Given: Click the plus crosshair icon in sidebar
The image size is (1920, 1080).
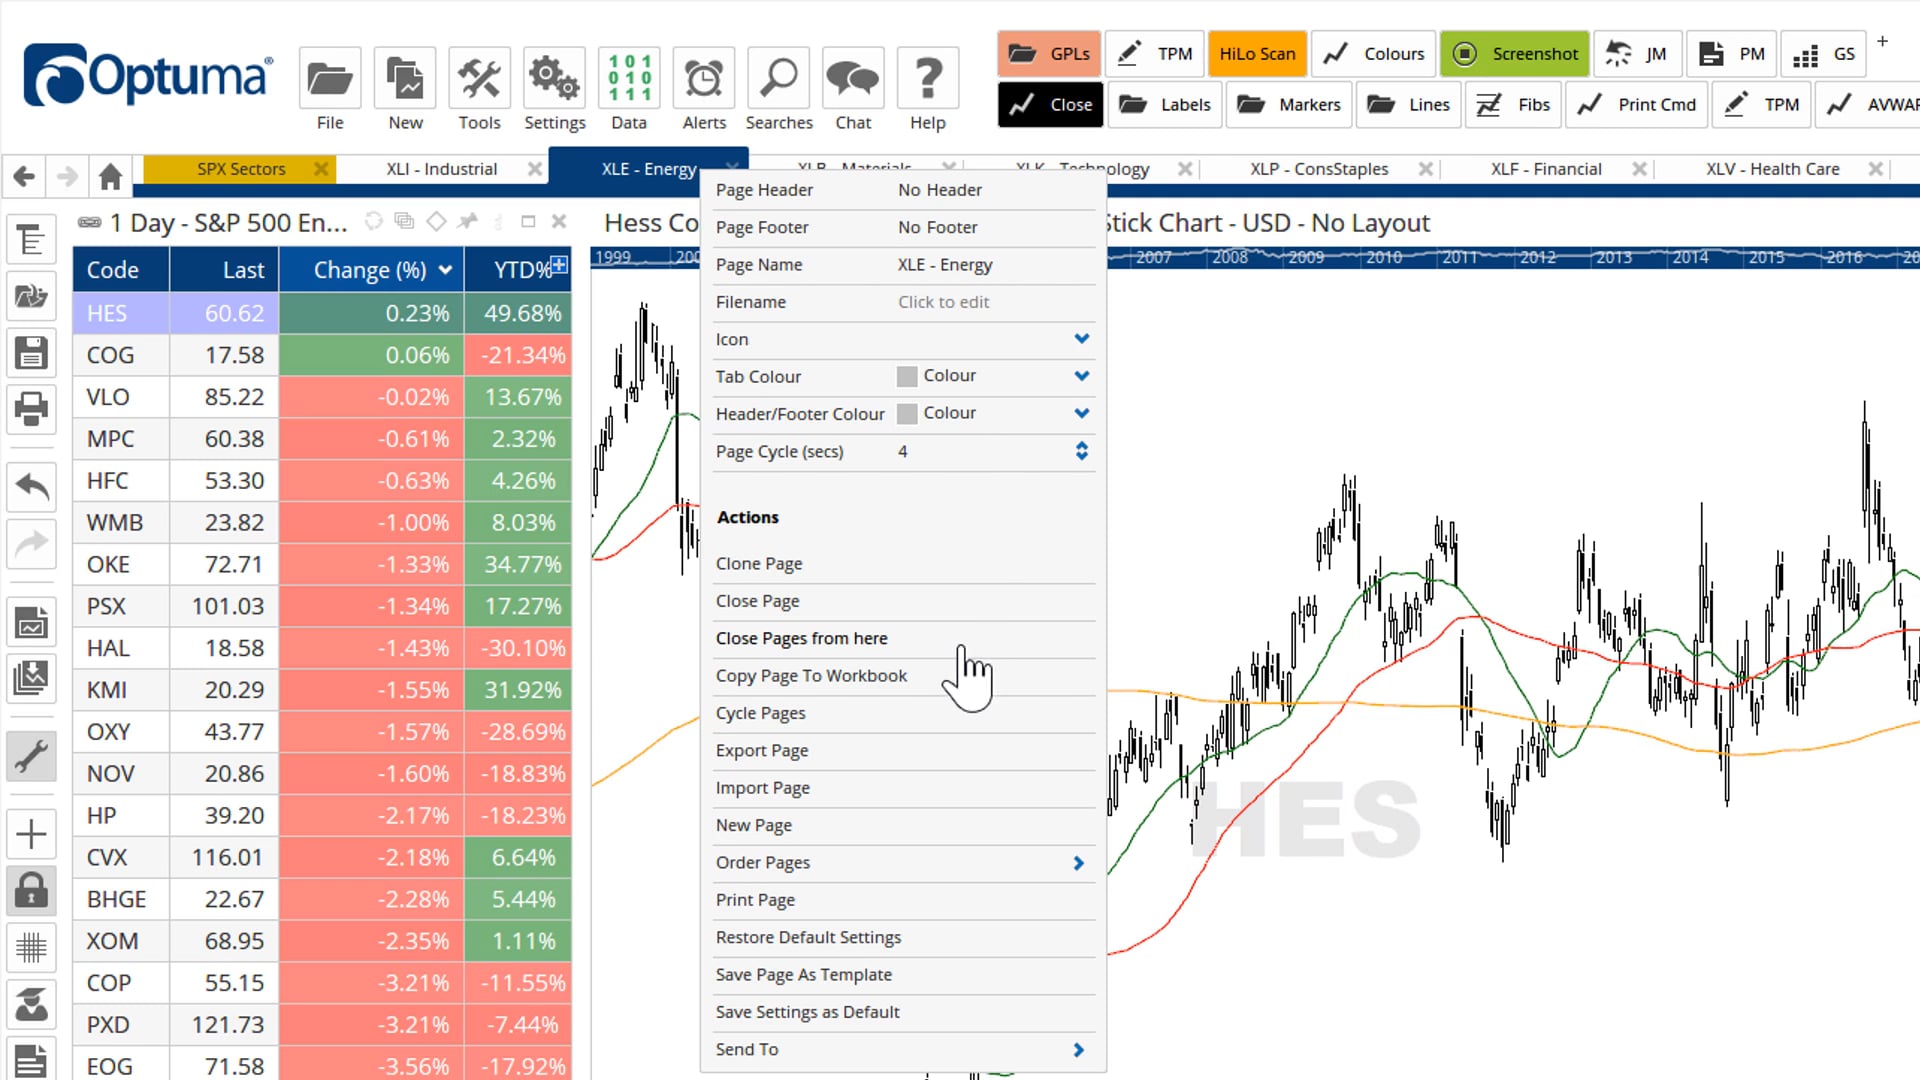Looking at the screenshot, I should (x=31, y=834).
